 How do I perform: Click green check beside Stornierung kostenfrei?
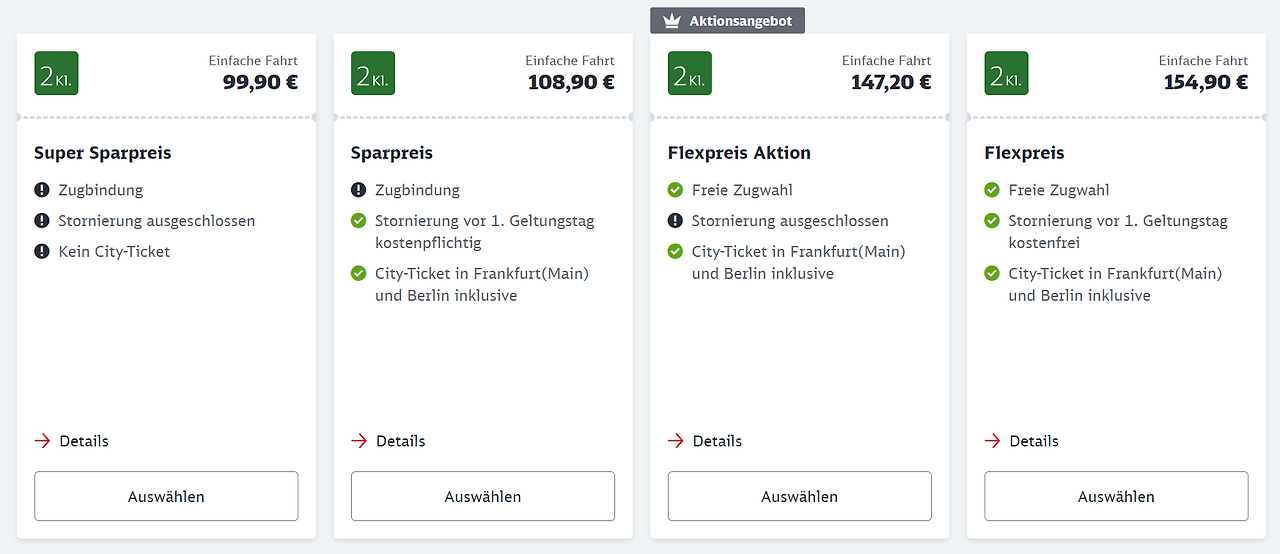pyautogui.click(x=992, y=221)
